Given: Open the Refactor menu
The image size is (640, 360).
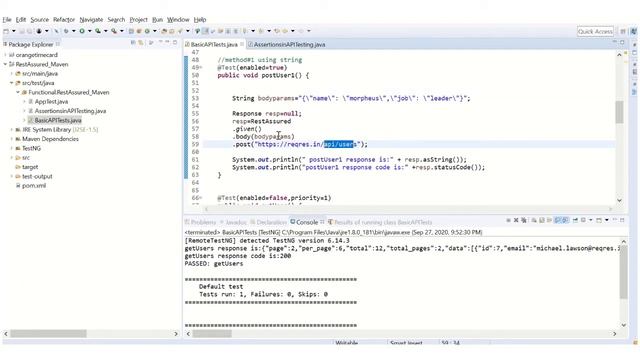Looking at the screenshot, I should [64, 20].
